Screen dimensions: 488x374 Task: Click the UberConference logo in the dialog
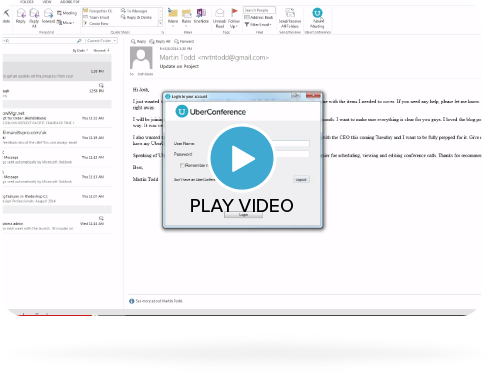click(211, 111)
